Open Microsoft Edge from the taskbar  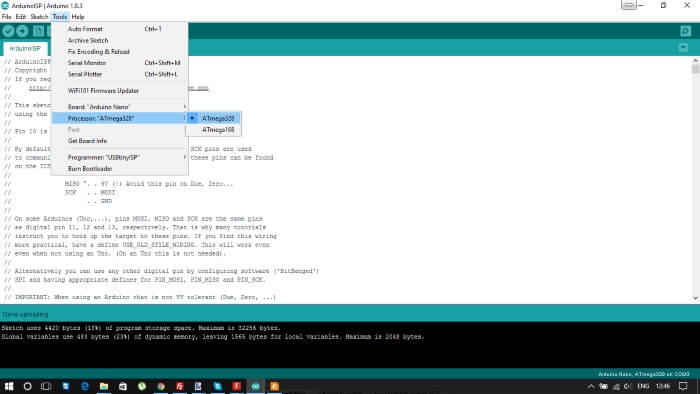[x=85, y=386]
